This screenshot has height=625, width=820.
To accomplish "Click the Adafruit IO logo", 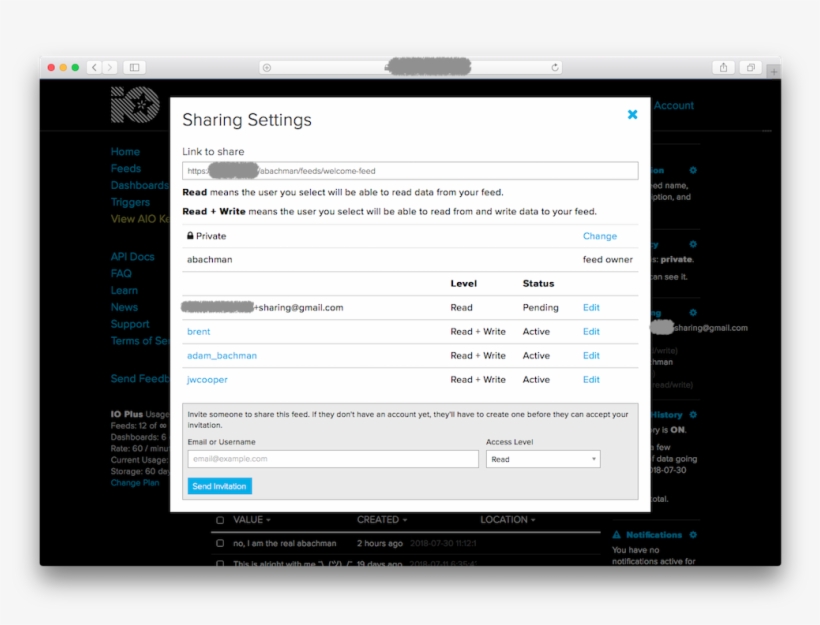I will (137, 106).
